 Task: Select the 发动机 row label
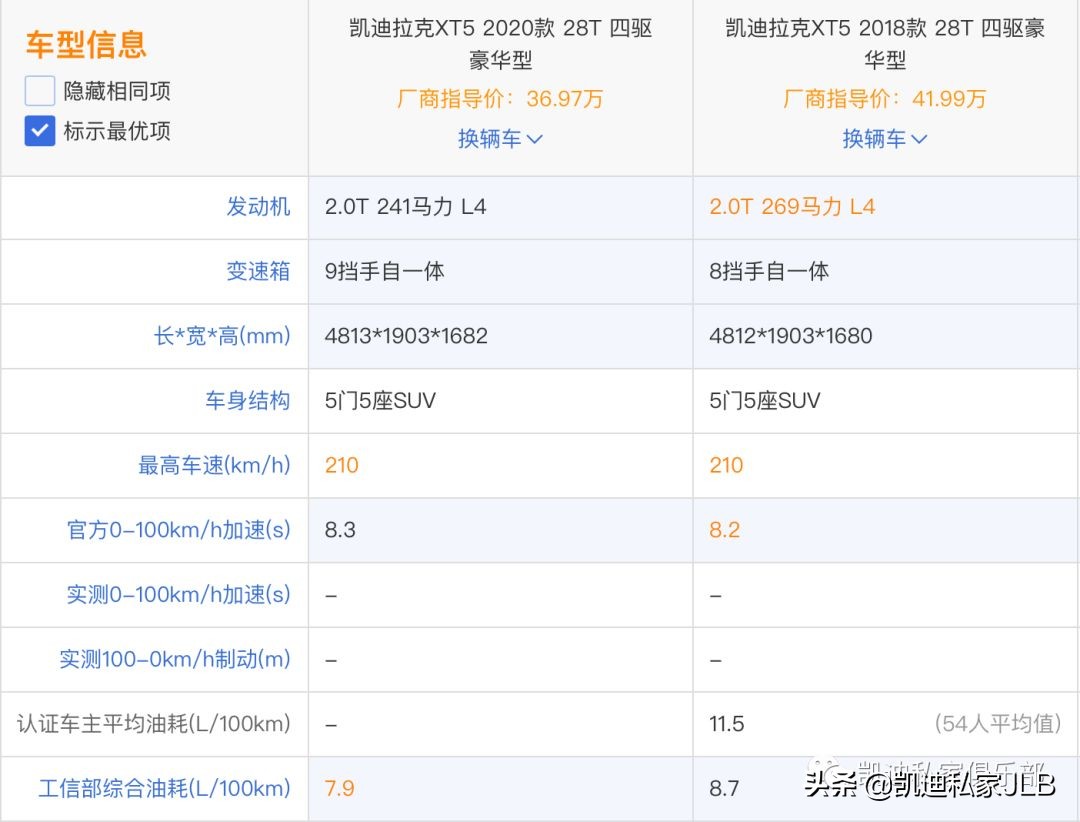point(258,207)
